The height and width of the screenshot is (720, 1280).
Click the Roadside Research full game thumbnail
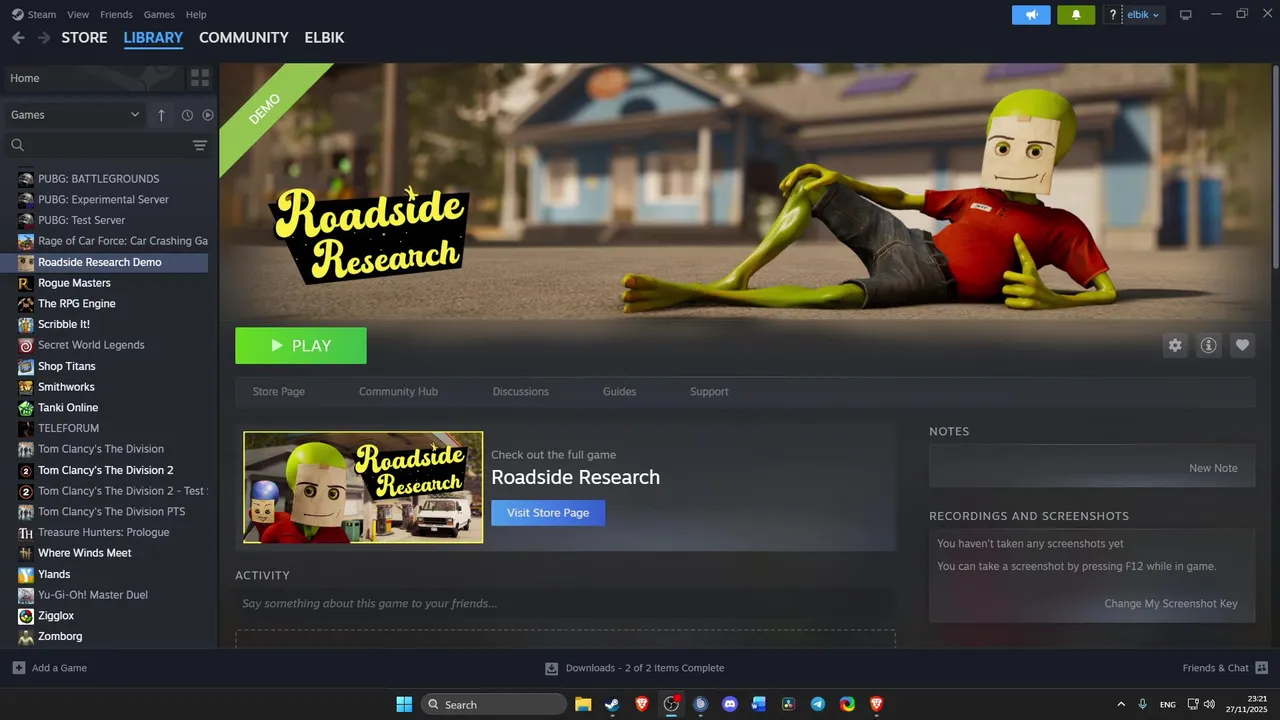click(x=363, y=487)
